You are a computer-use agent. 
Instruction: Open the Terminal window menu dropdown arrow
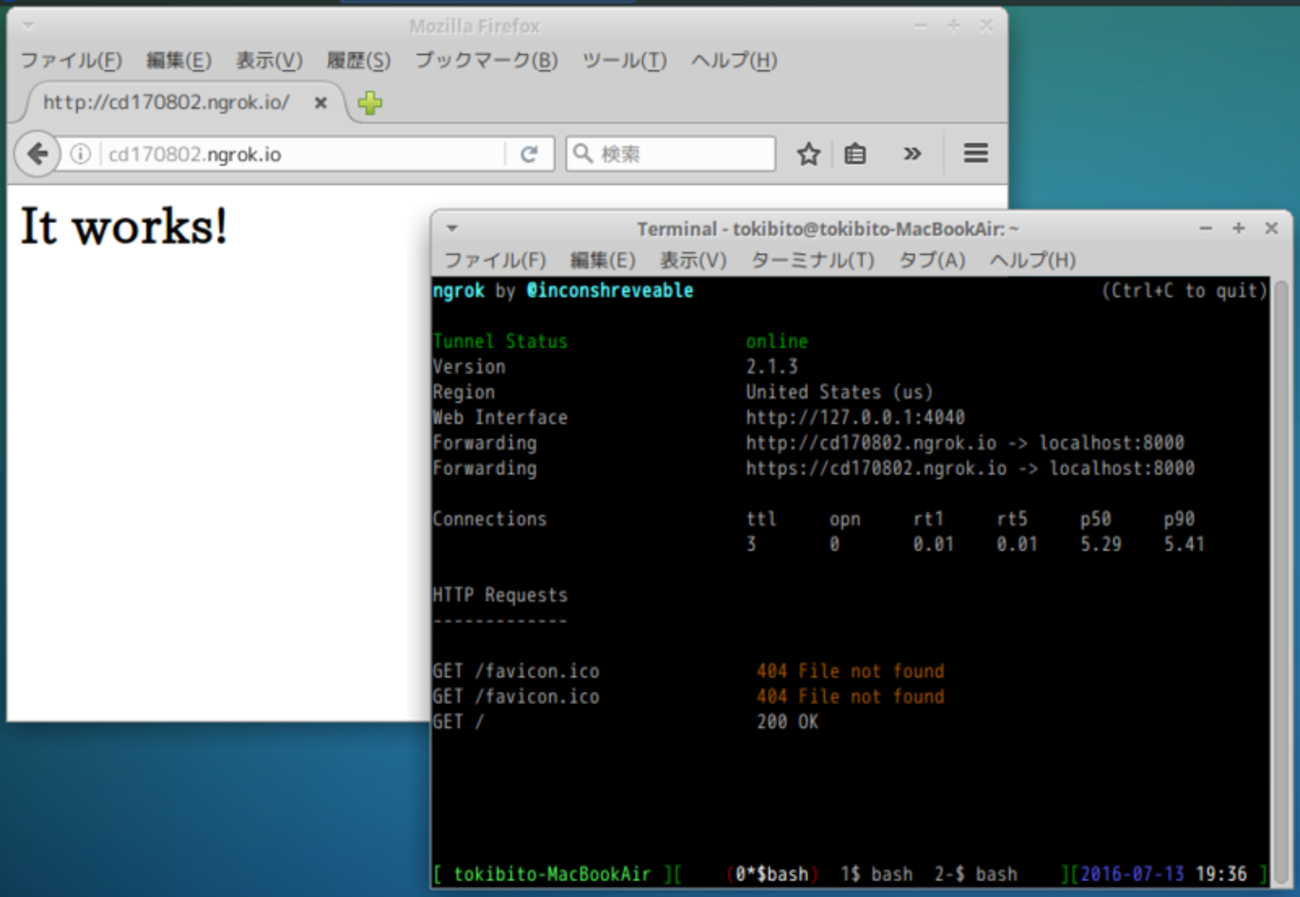pos(452,229)
